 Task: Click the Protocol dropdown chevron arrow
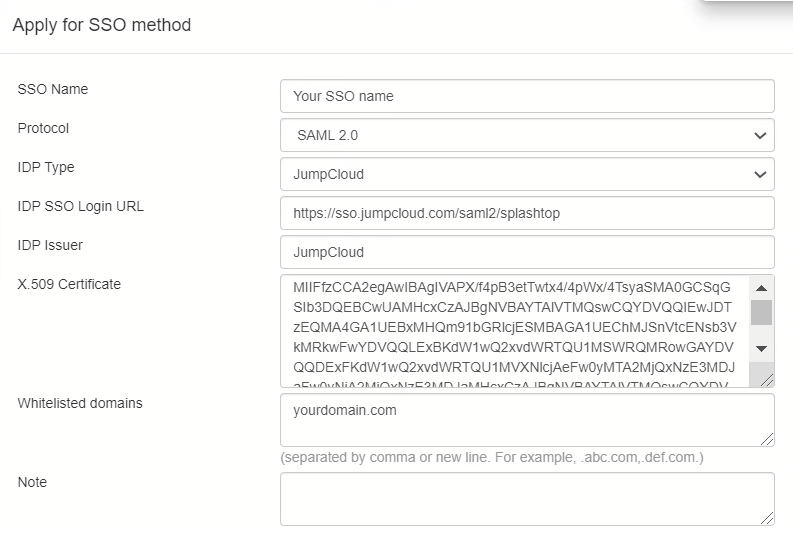(760, 136)
